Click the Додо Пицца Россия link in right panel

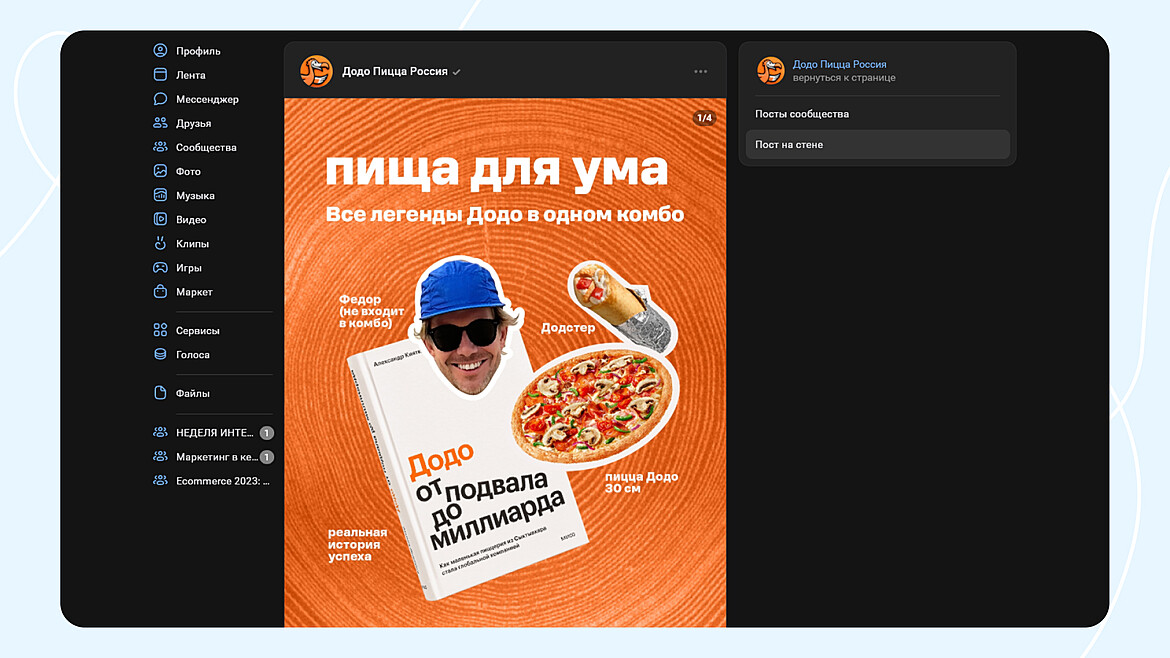point(839,64)
